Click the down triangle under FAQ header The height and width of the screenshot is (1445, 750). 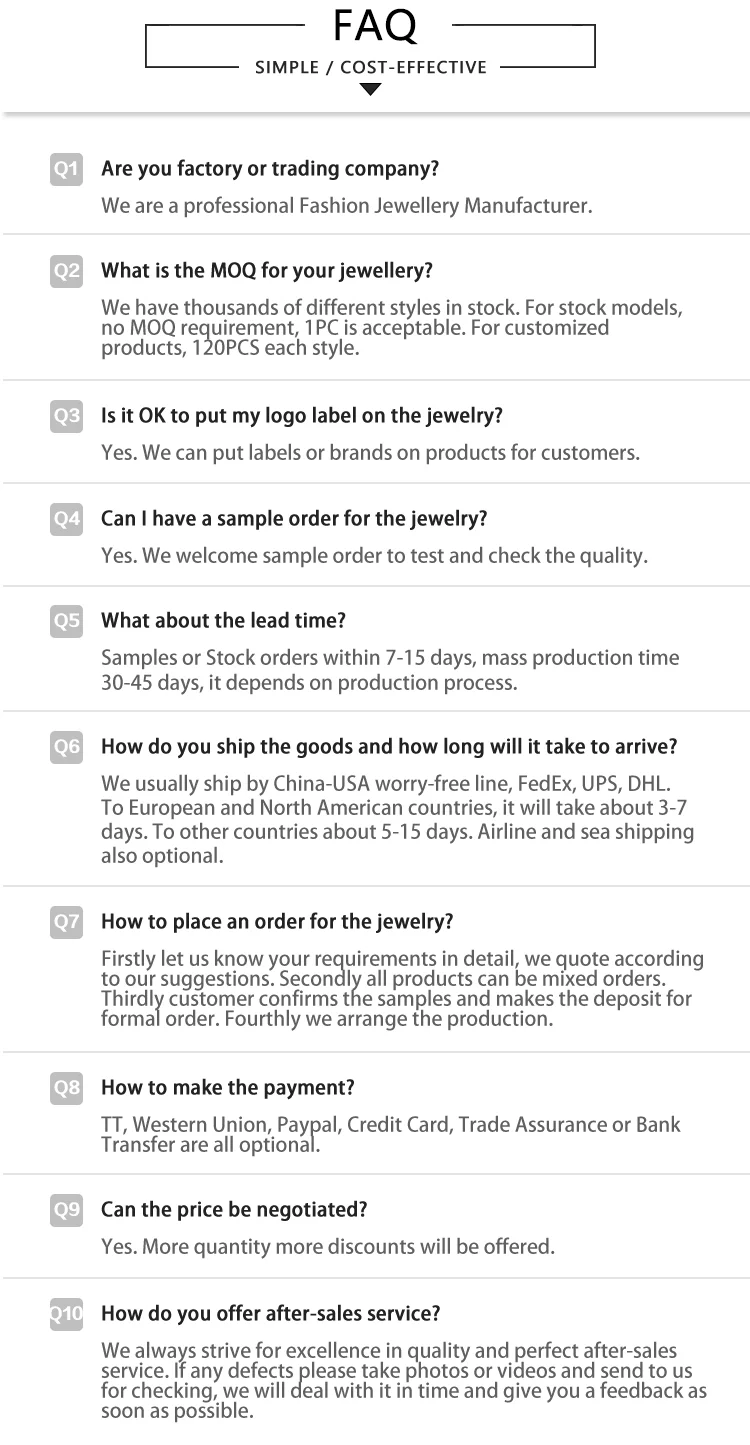coord(371,90)
